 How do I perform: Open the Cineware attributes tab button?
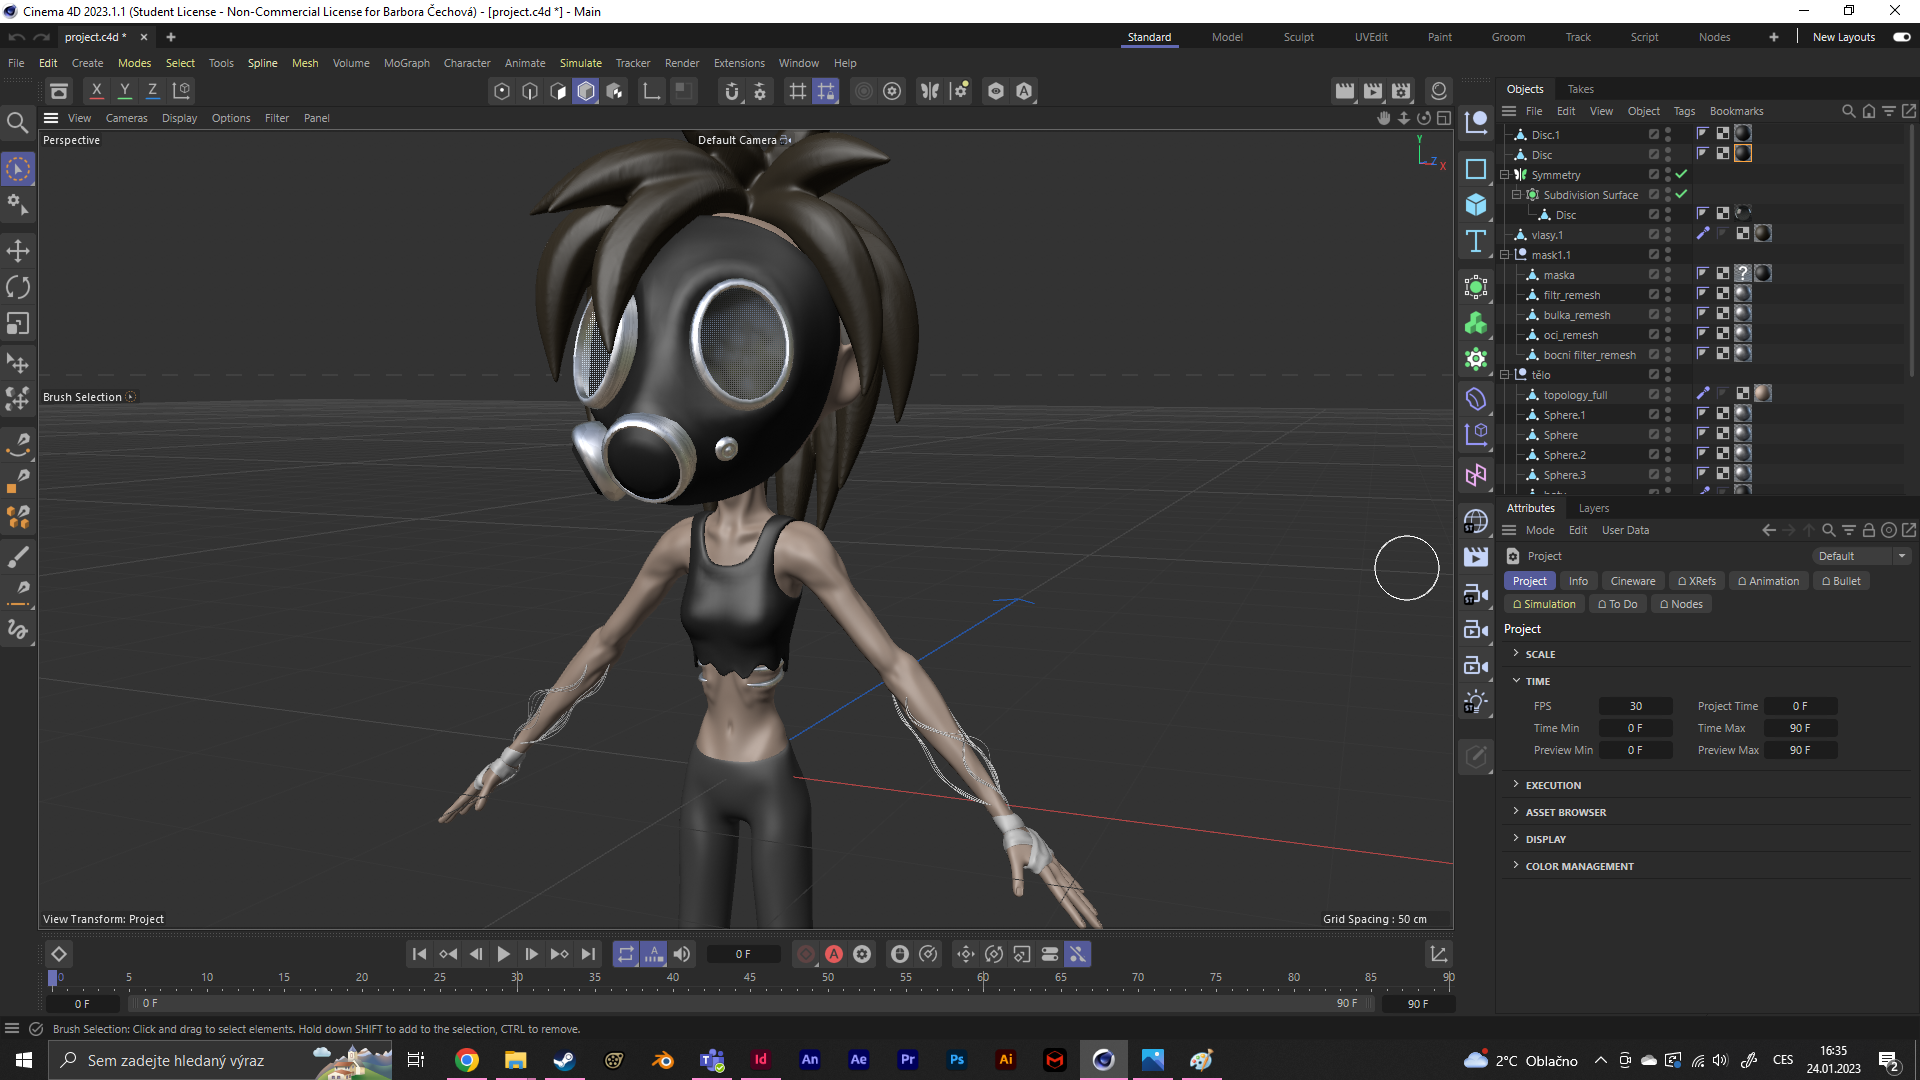coord(1632,581)
